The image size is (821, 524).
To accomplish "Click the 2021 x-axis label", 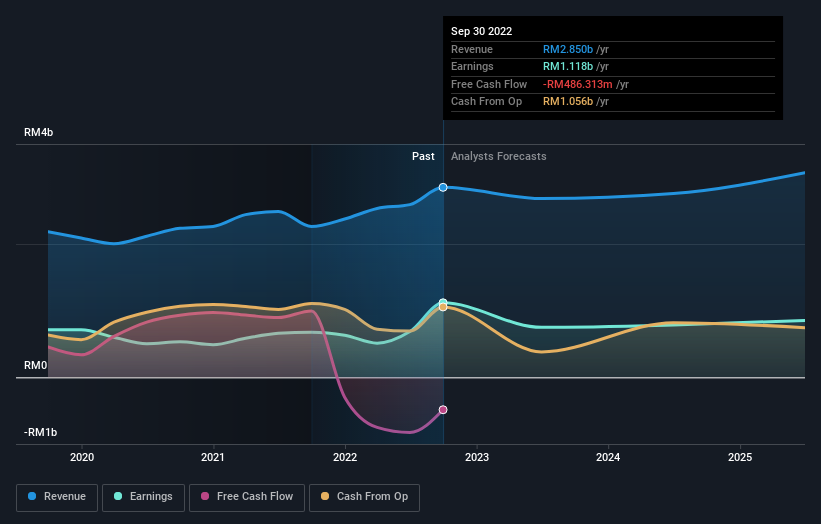I will (213, 458).
